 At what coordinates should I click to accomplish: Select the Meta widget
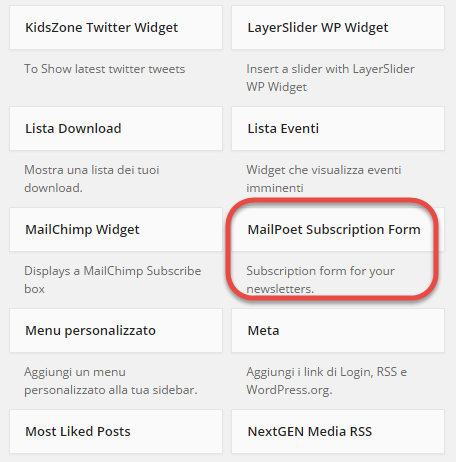338,330
